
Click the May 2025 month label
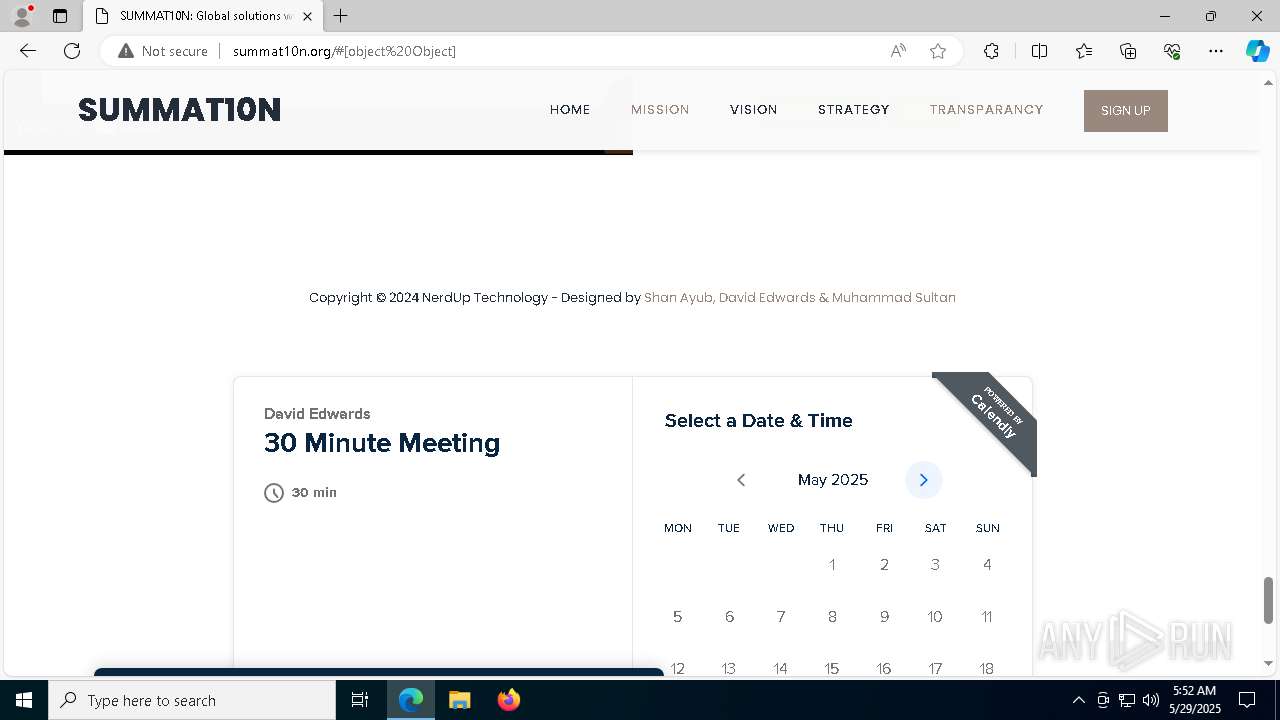point(833,480)
